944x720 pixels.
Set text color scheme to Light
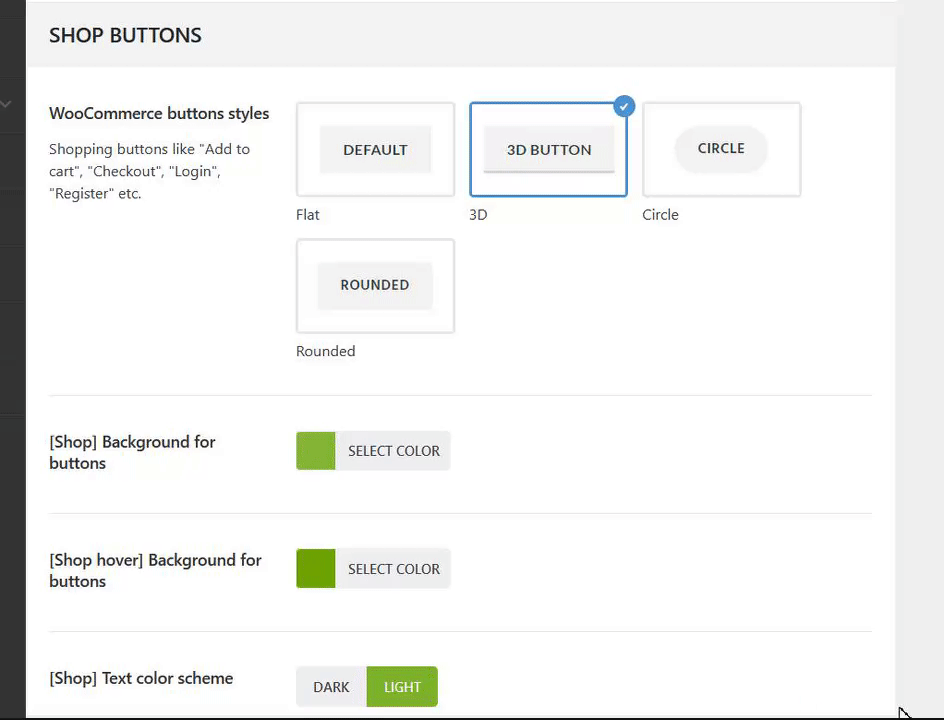coord(402,687)
